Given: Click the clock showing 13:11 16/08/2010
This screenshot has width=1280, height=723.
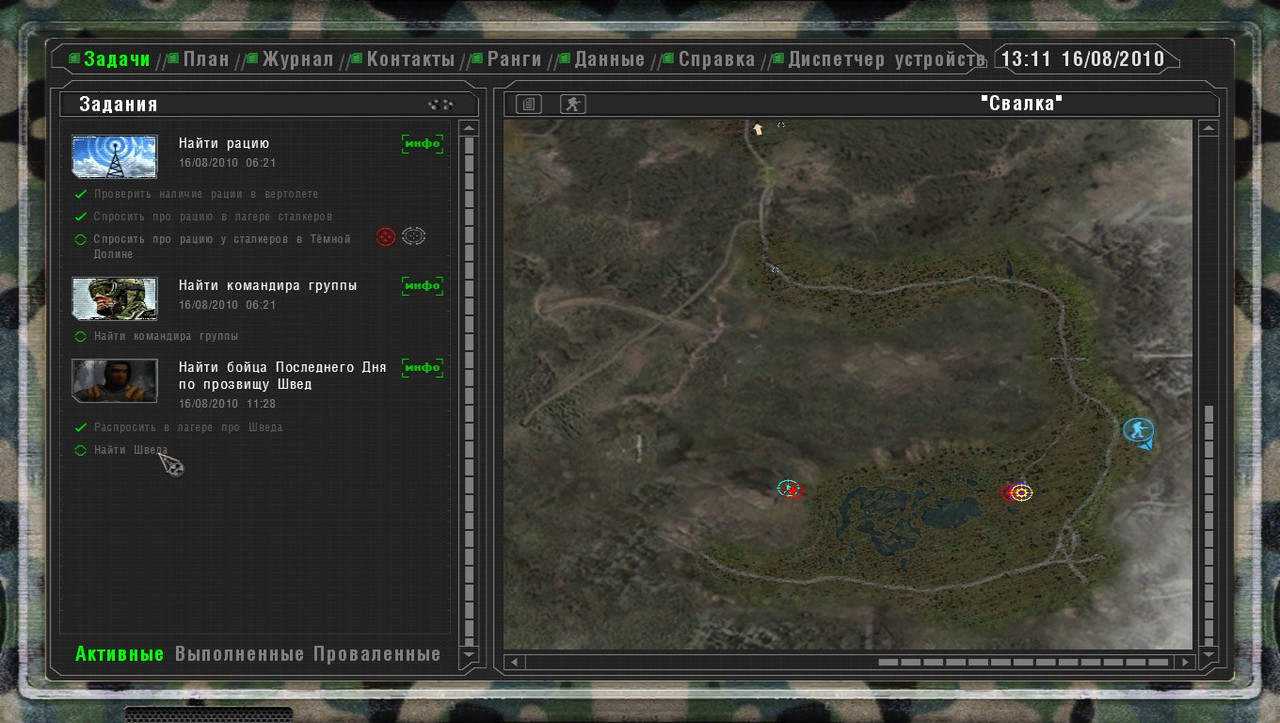Looking at the screenshot, I should coord(1083,59).
